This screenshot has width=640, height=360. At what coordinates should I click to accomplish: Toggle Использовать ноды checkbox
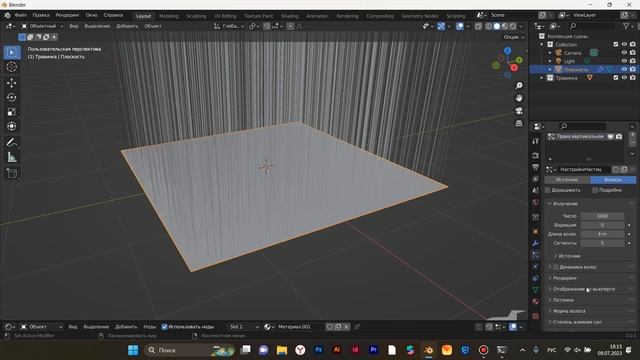tap(164, 327)
